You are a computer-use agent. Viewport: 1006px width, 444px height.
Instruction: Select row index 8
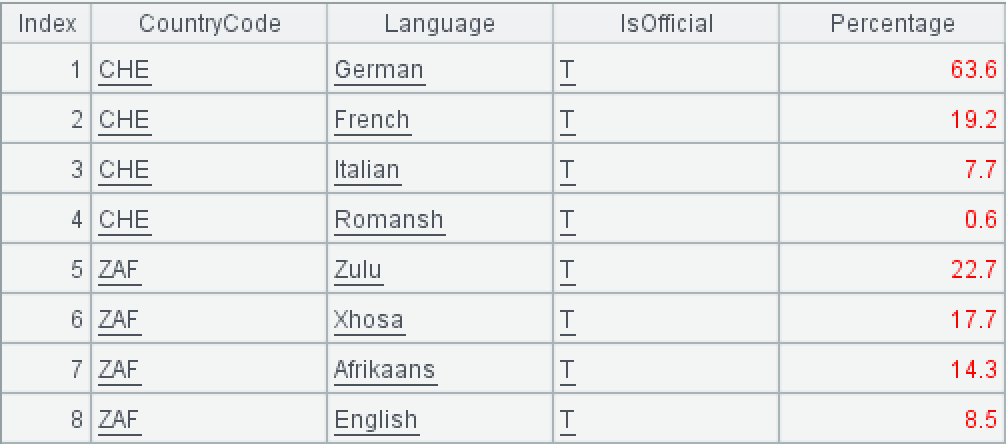point(47,420)
